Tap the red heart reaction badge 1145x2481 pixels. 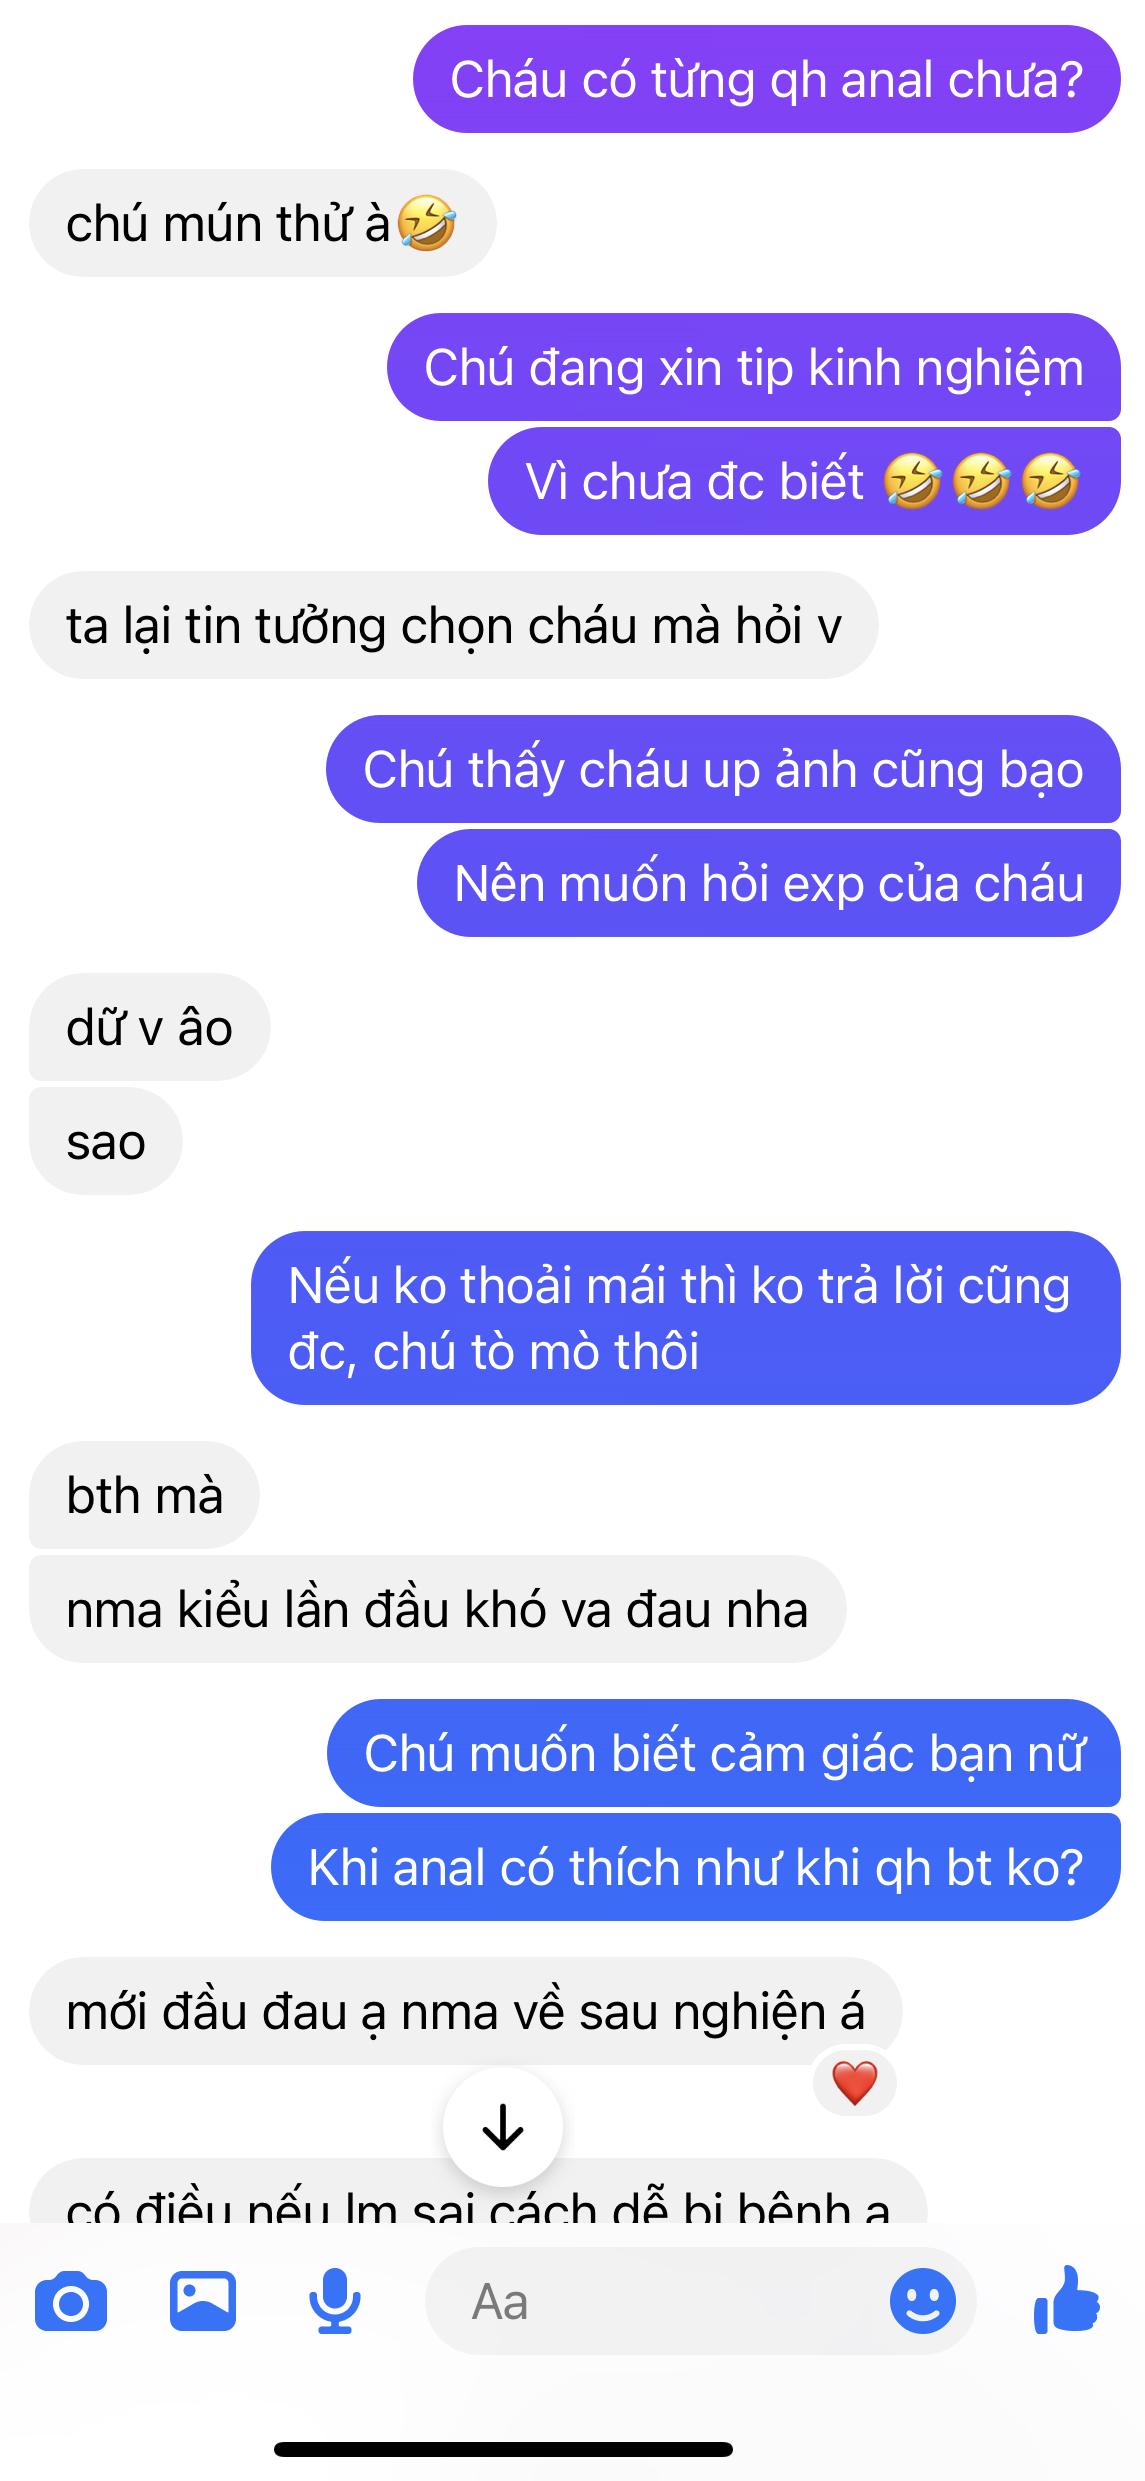855,2083
